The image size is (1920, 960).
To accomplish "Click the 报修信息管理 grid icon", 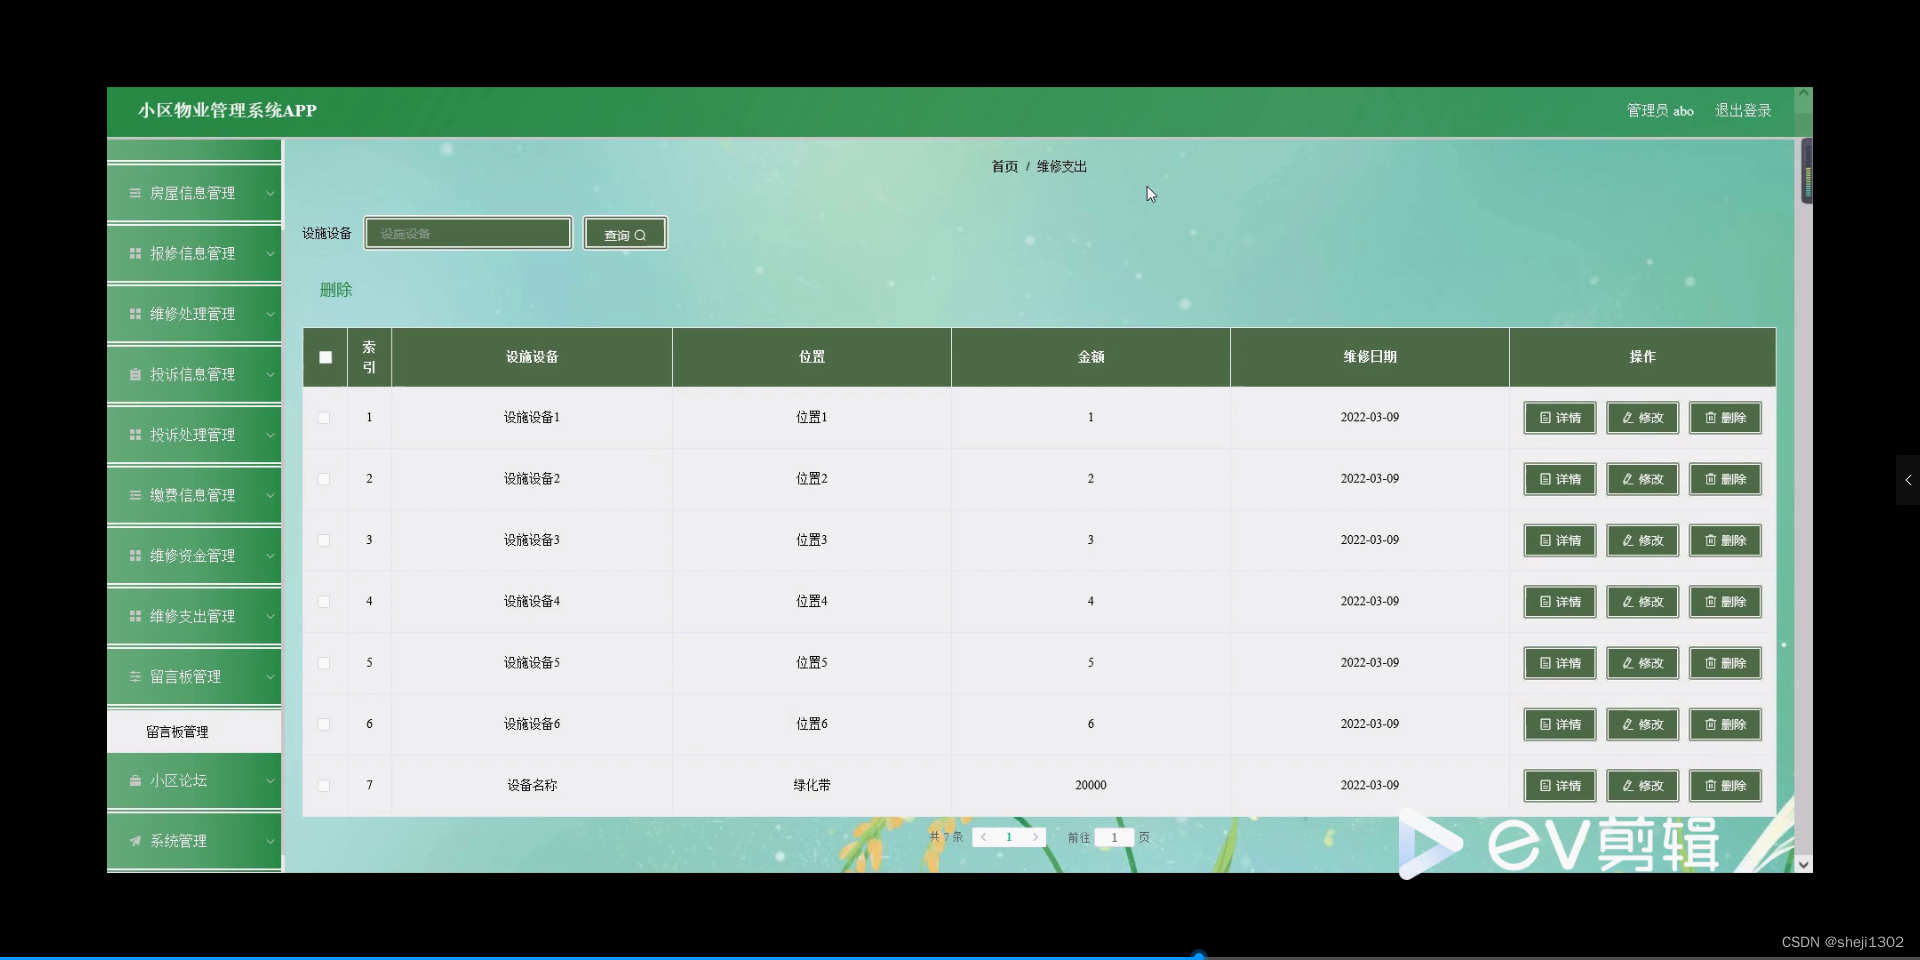I will click(135, 253).
